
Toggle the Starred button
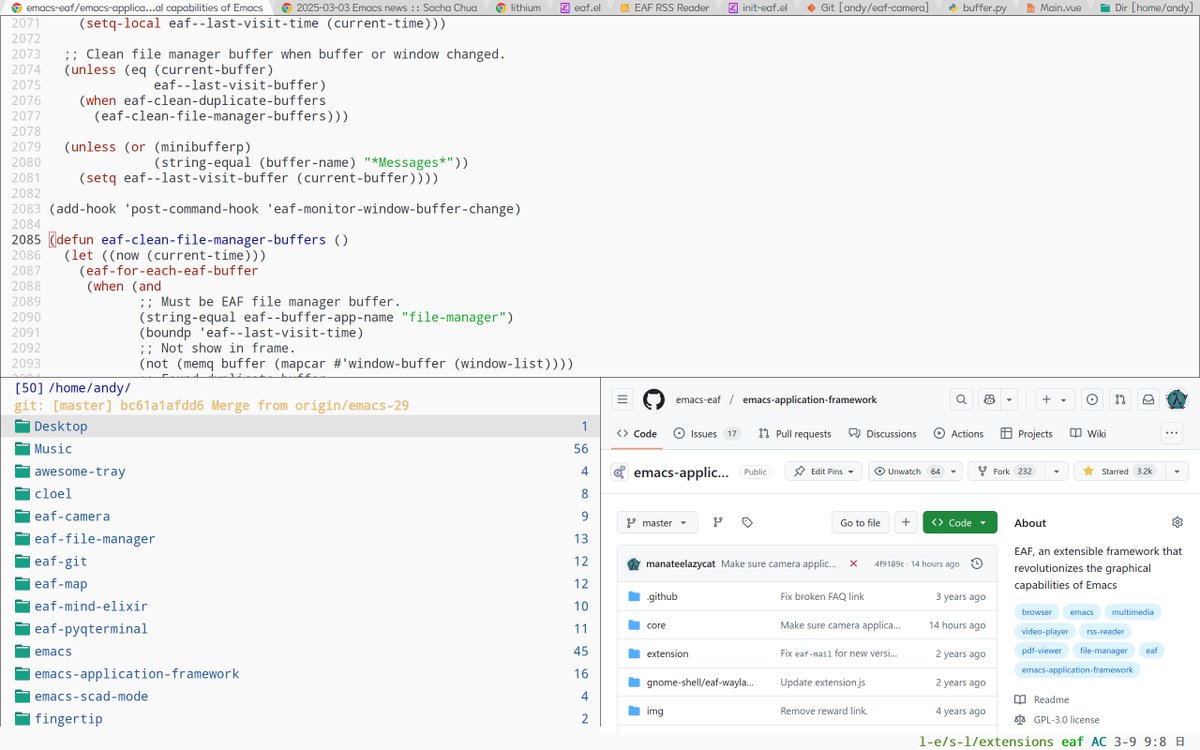(x=1118, y=471)
